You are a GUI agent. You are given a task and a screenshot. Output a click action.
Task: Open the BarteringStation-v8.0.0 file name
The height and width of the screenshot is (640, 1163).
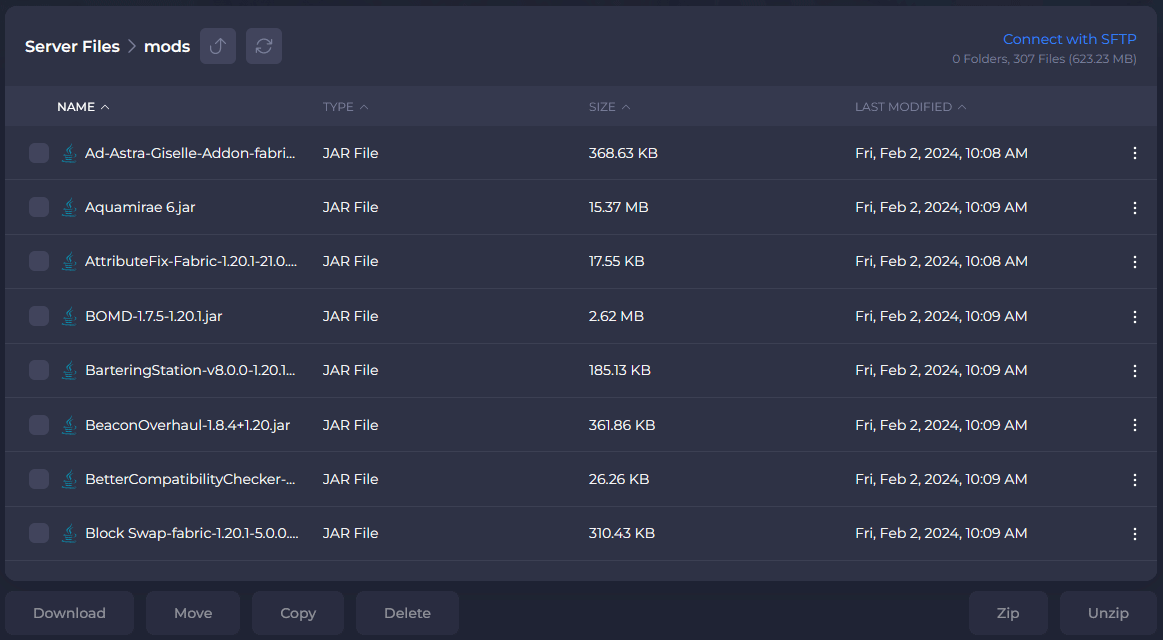pyautogui.click(x=190, y=370)
